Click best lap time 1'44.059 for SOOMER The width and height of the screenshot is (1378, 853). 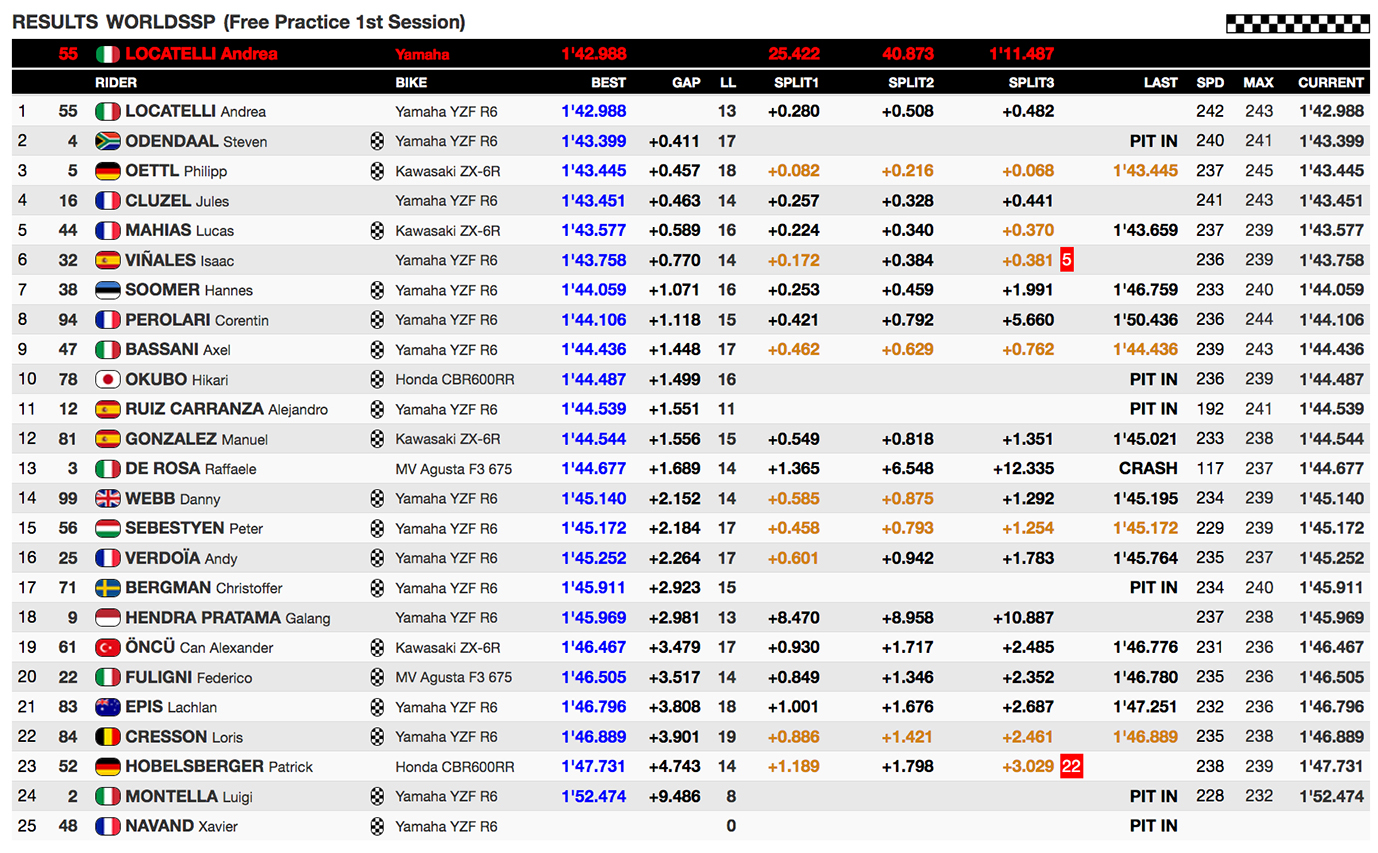click(x=594, y=291)
